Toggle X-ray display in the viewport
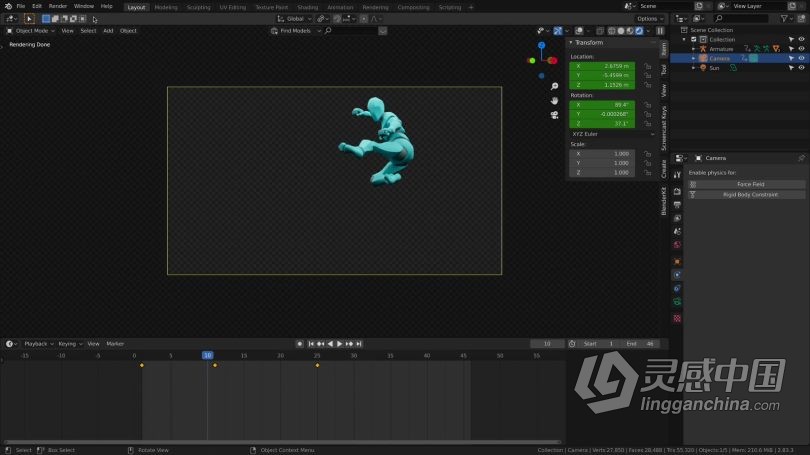The height and width of the screenshot is (455, 810). 599,31
